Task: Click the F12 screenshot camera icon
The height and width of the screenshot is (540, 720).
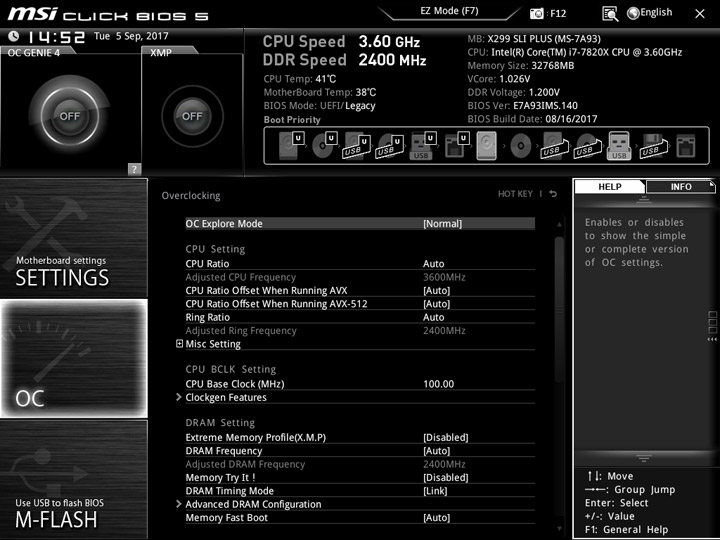Action: click(x=536, y=13)
